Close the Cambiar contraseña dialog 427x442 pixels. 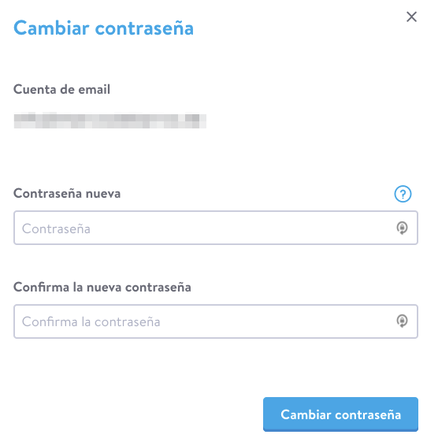[x=411, y=16]
